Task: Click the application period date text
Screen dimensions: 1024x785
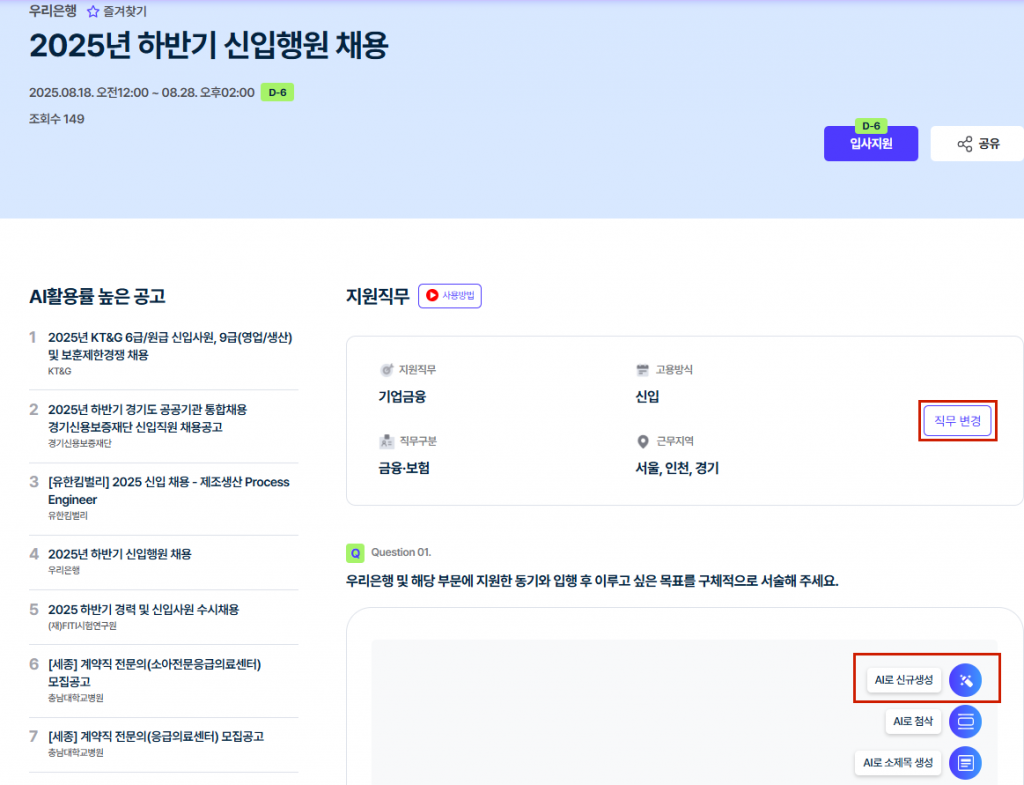Action: pos(142,93)
